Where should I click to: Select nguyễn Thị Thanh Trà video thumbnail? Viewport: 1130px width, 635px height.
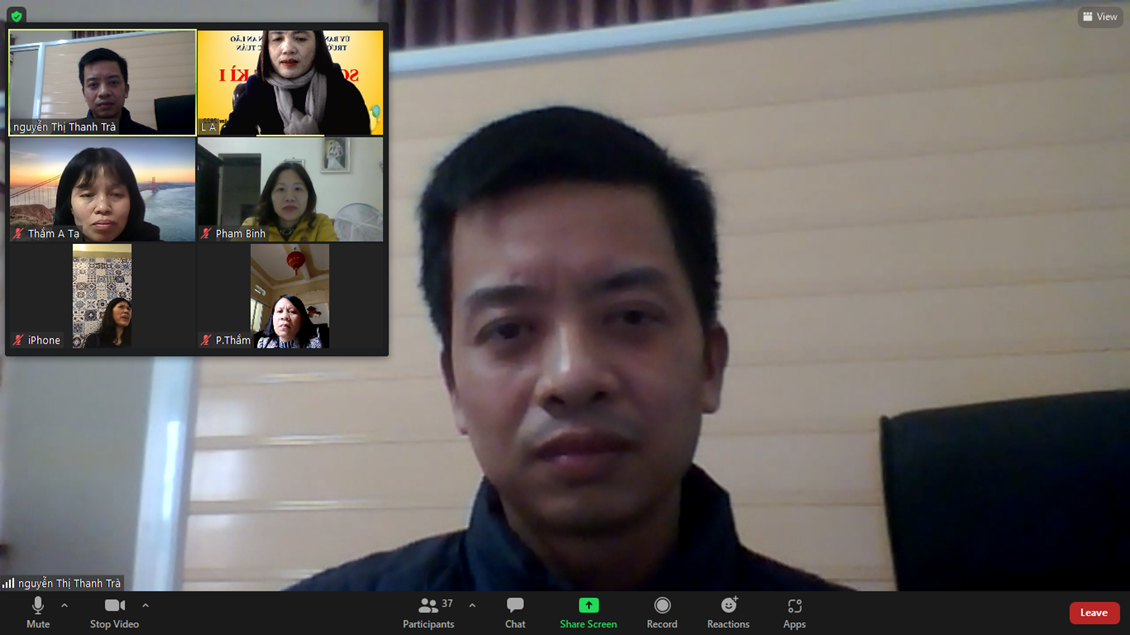click(x=102, y=82)
